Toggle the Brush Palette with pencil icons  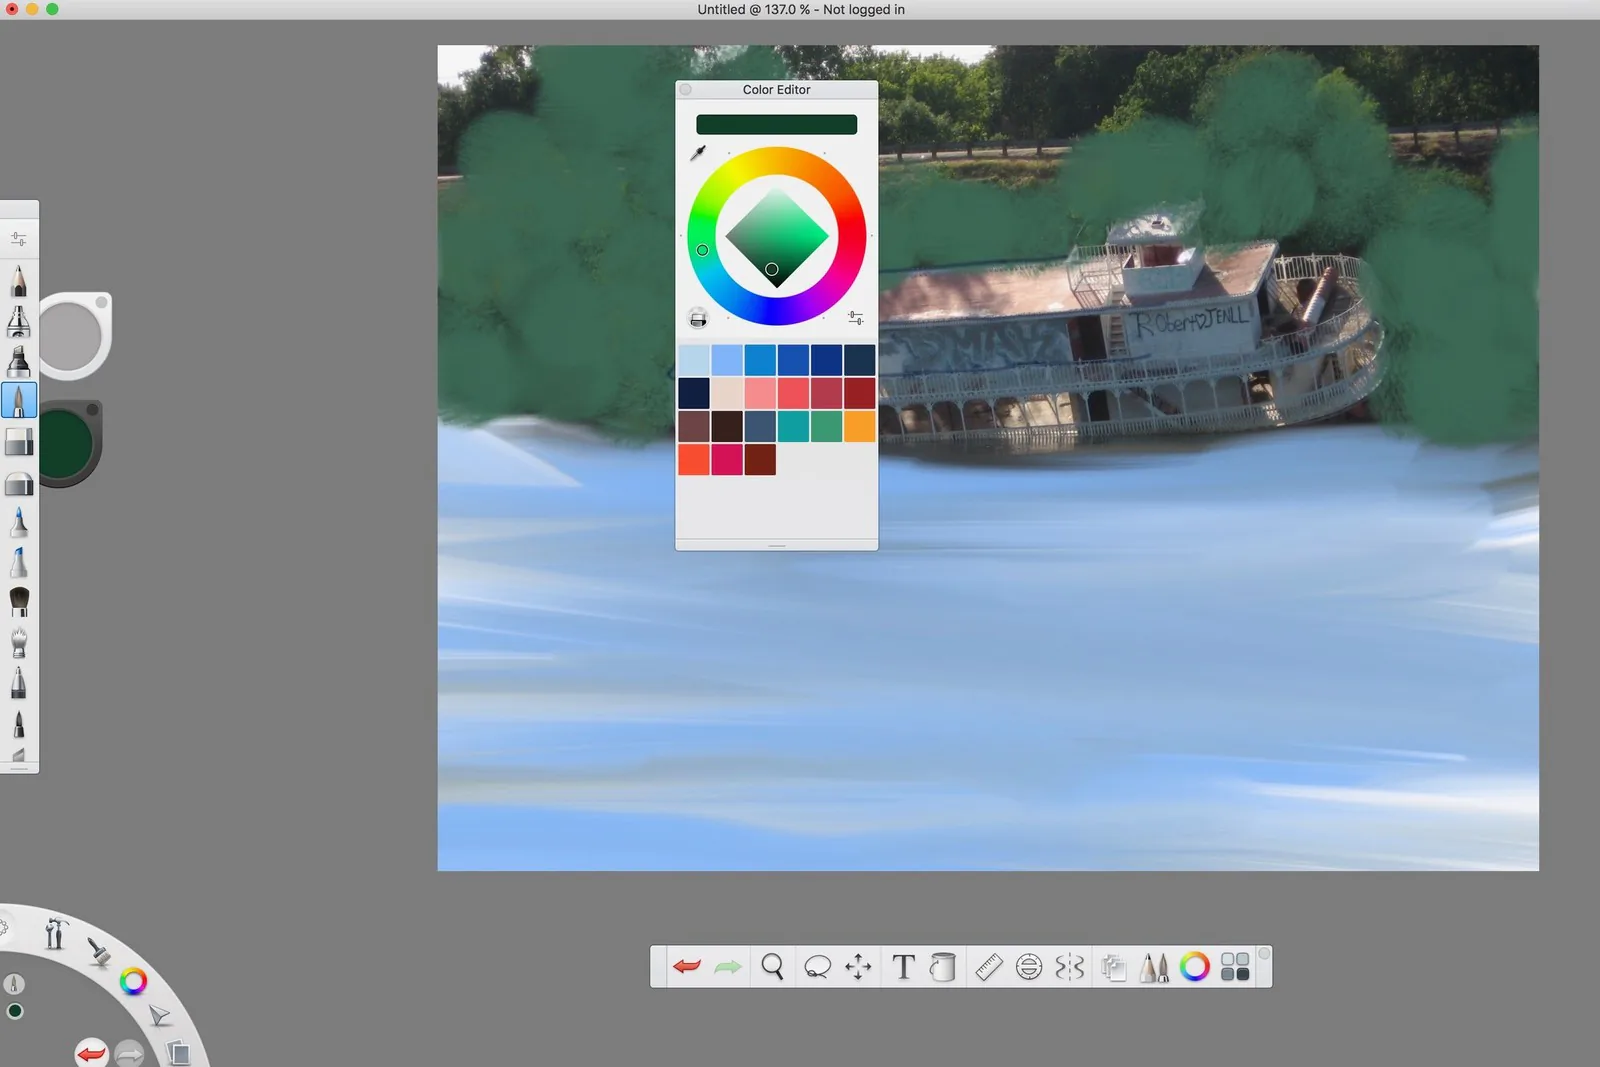(1153, 967)
